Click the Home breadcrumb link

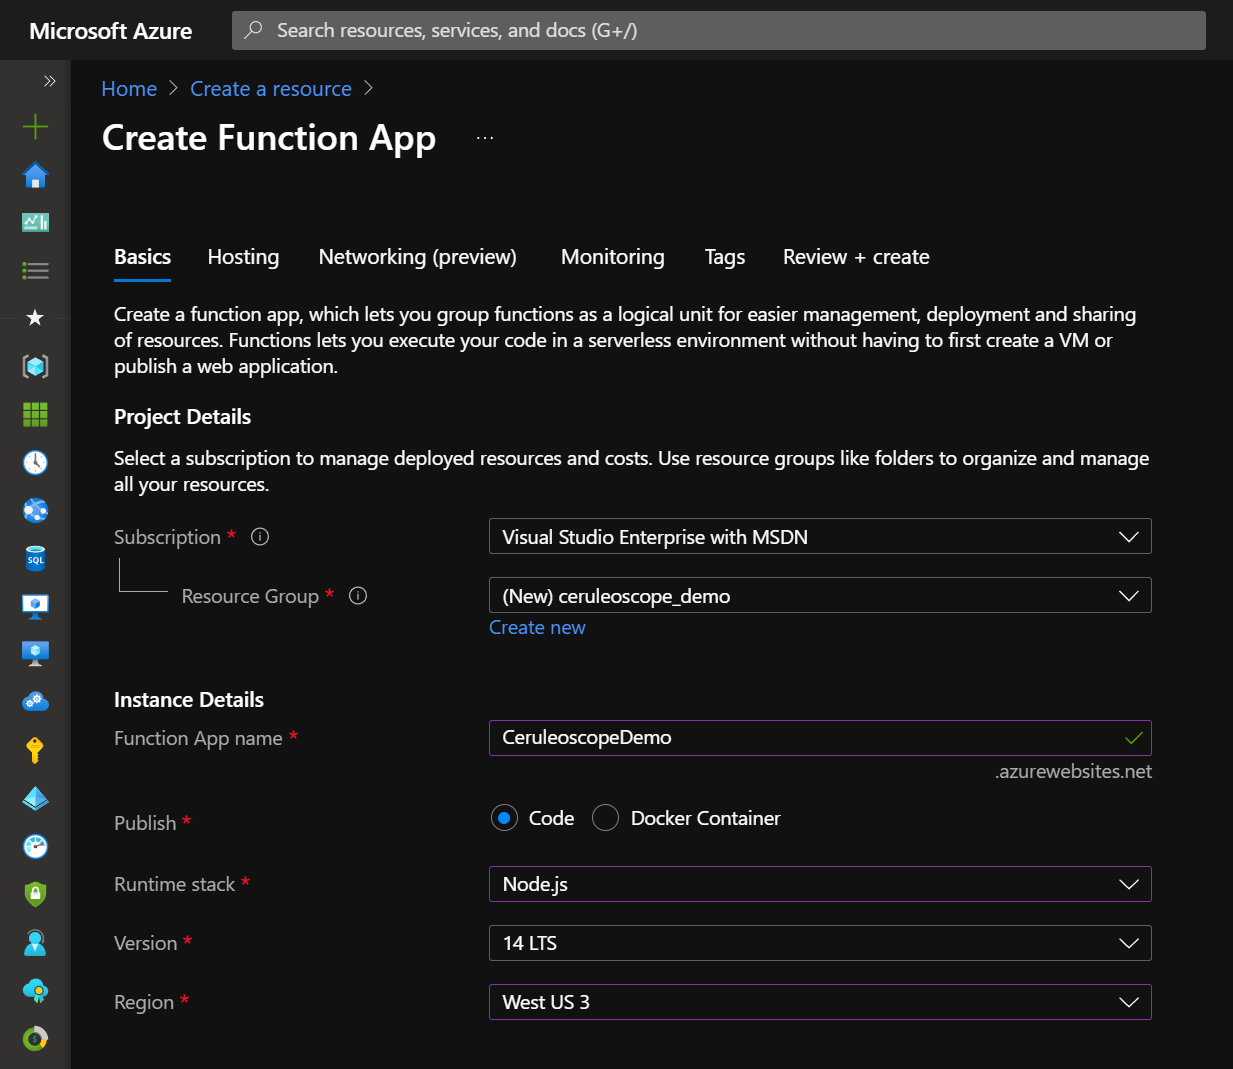[129, 89]
